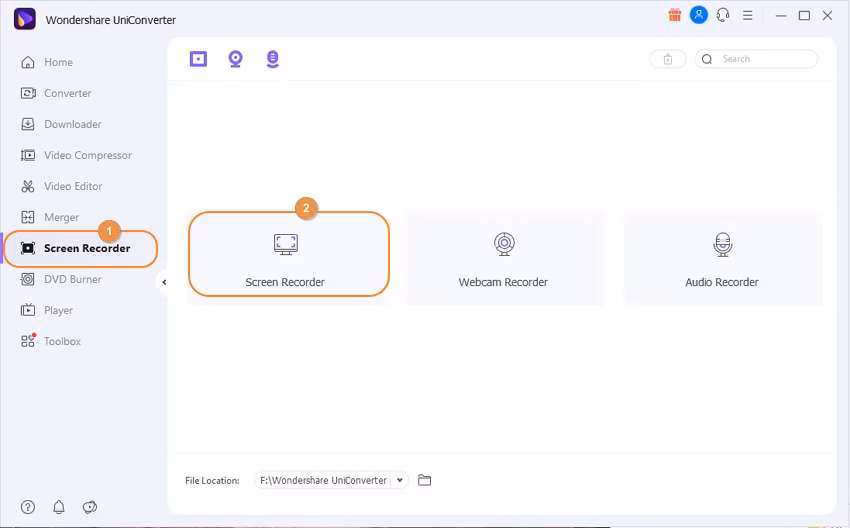Open the notifications bell icon
Viewport: 850px width, 528px height.
tap(59, 507)
